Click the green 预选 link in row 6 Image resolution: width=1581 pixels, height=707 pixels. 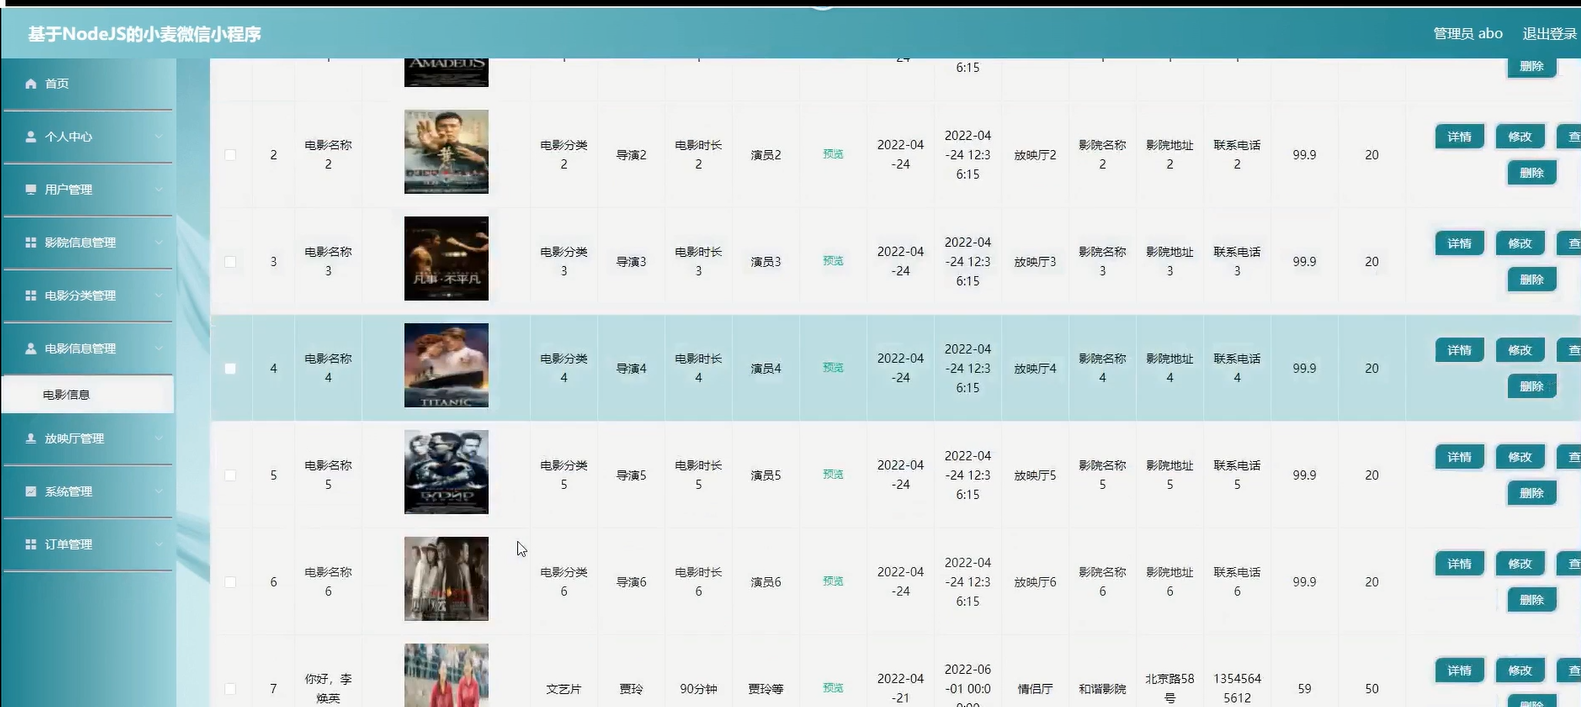click(833, 581)
